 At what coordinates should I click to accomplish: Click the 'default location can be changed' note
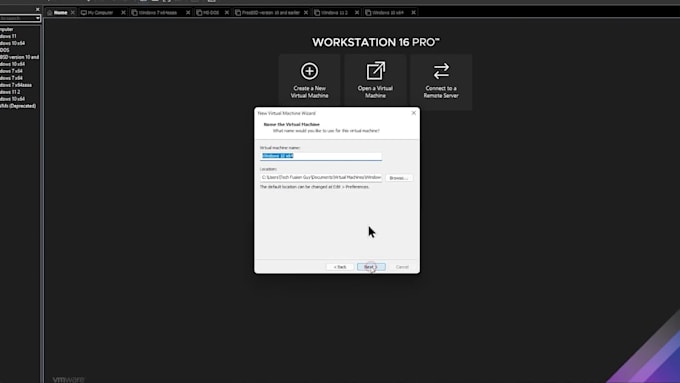314,187
